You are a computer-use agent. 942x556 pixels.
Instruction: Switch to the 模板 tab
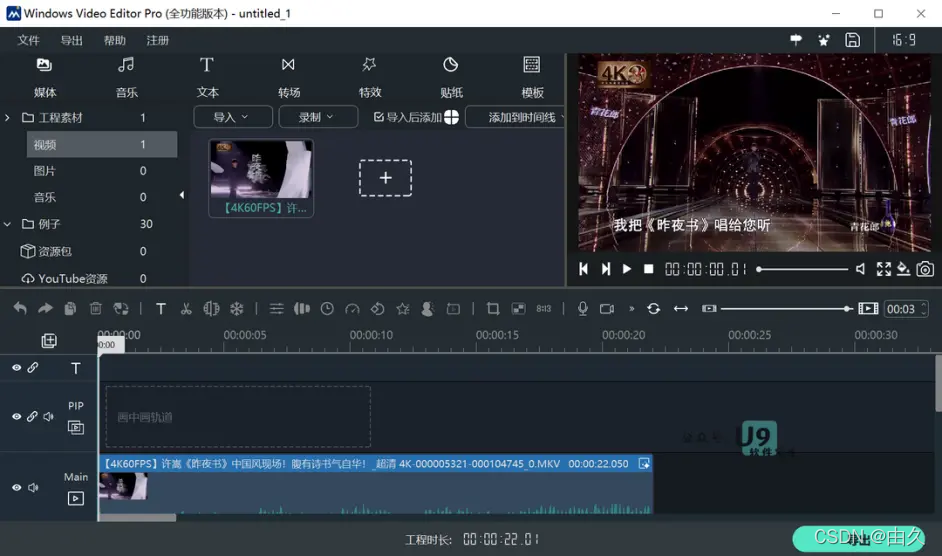click(x=532, y=77)
